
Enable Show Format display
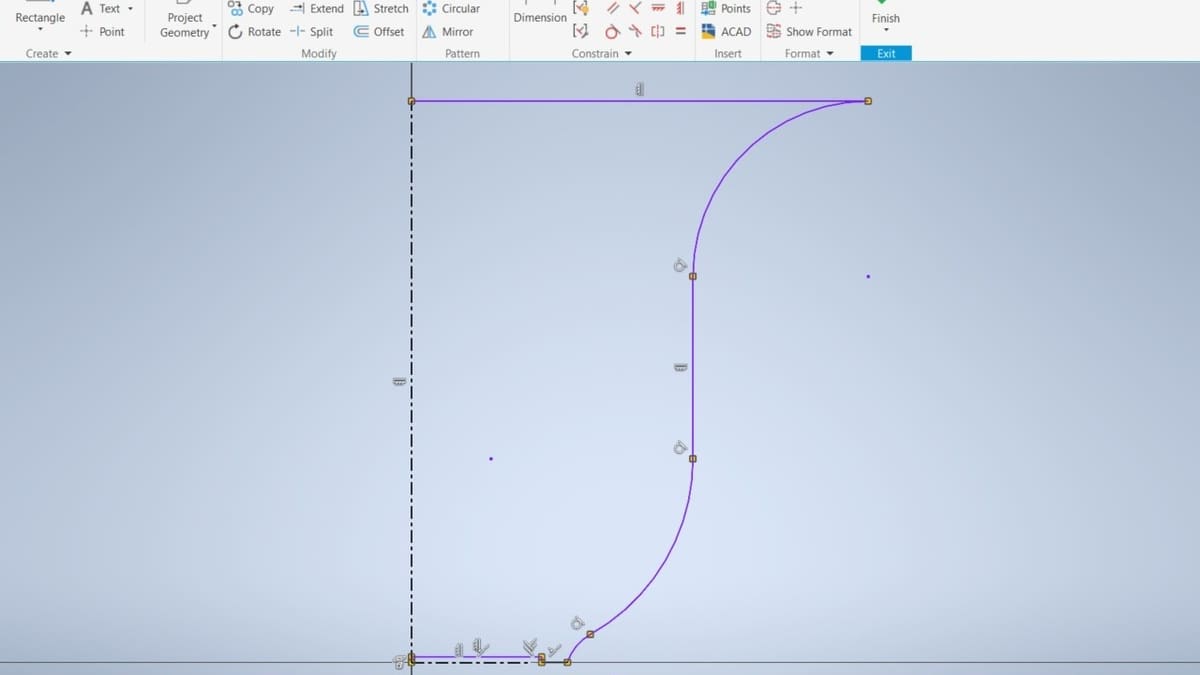pyautogui.click(x=810, y=31)
